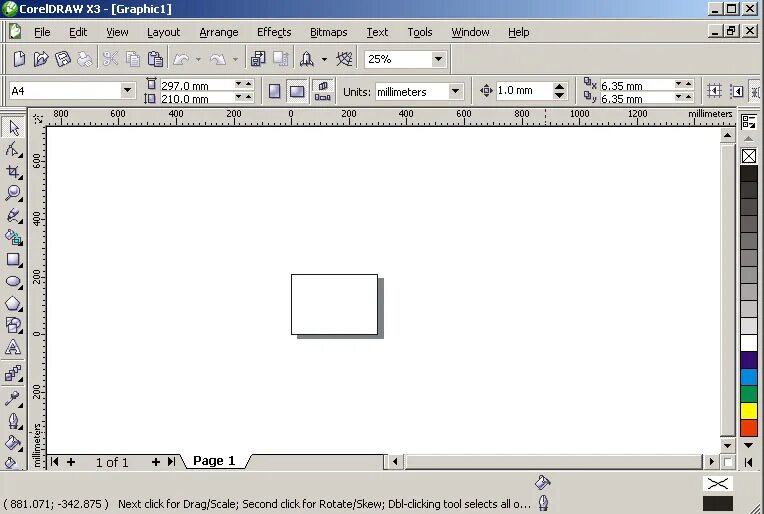The image size is (764, 514).
Task: Open the Arrange menu
Action: coord(219,32)
